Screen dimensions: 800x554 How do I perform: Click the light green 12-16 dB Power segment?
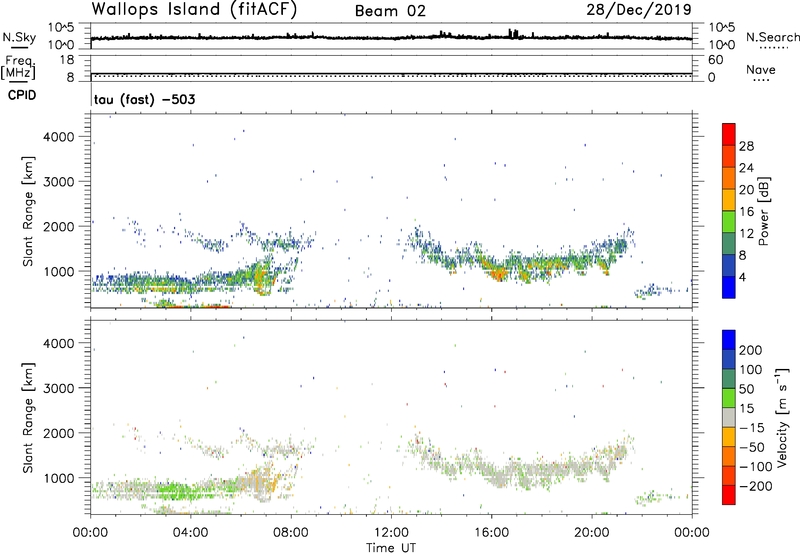point(729,221)
